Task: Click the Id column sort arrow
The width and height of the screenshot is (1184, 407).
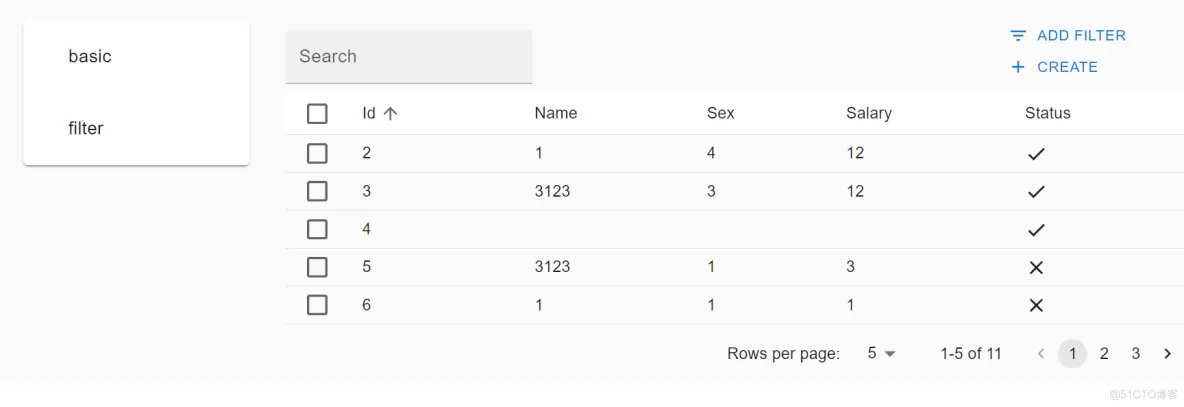Action: pyautogui.click(x=390, y=114)
